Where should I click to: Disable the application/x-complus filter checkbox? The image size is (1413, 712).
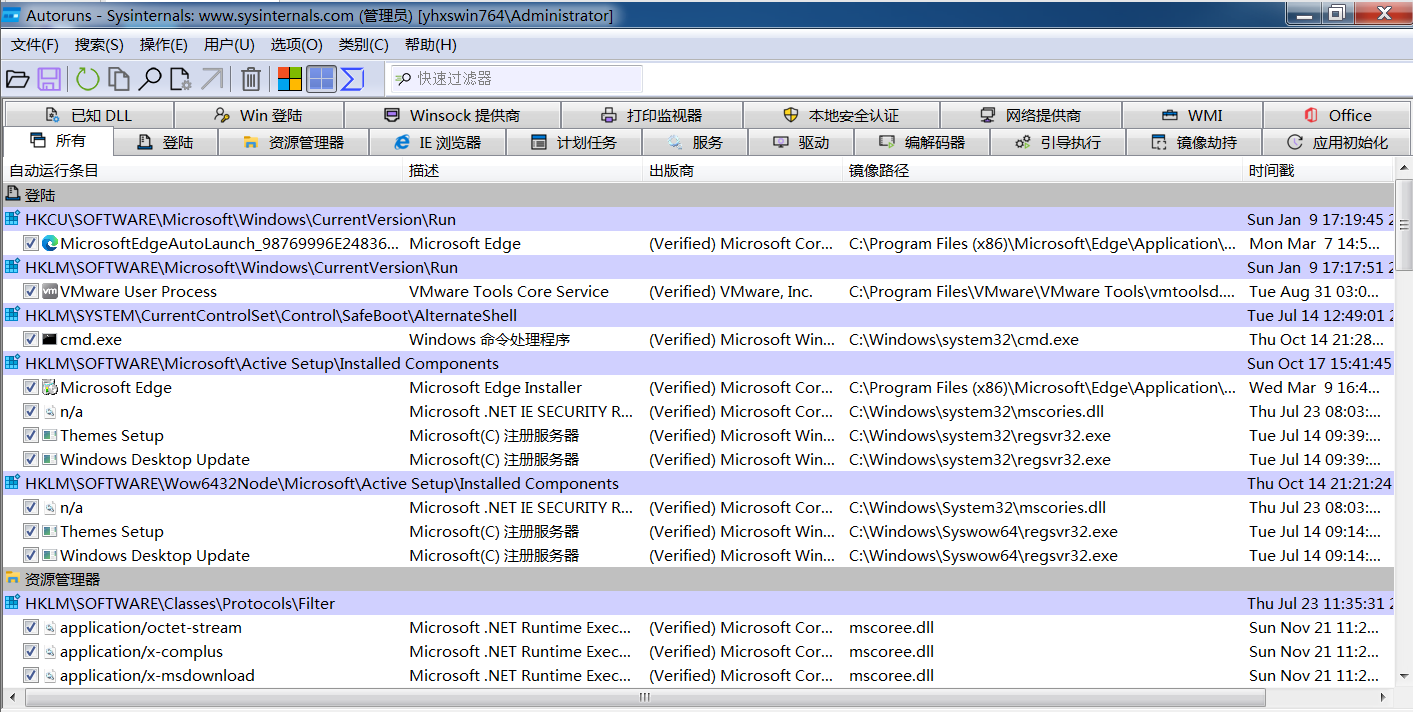click(31, 651)
